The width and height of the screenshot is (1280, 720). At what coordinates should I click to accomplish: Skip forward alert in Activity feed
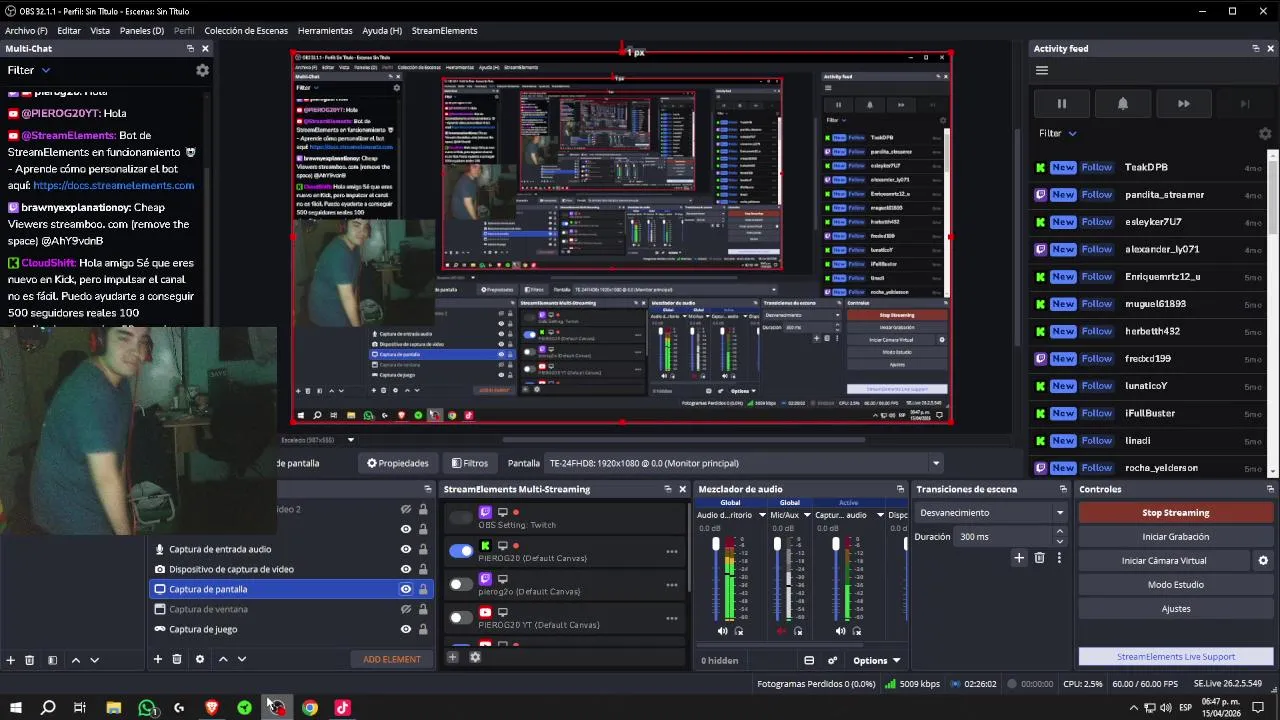(1183, 103)
